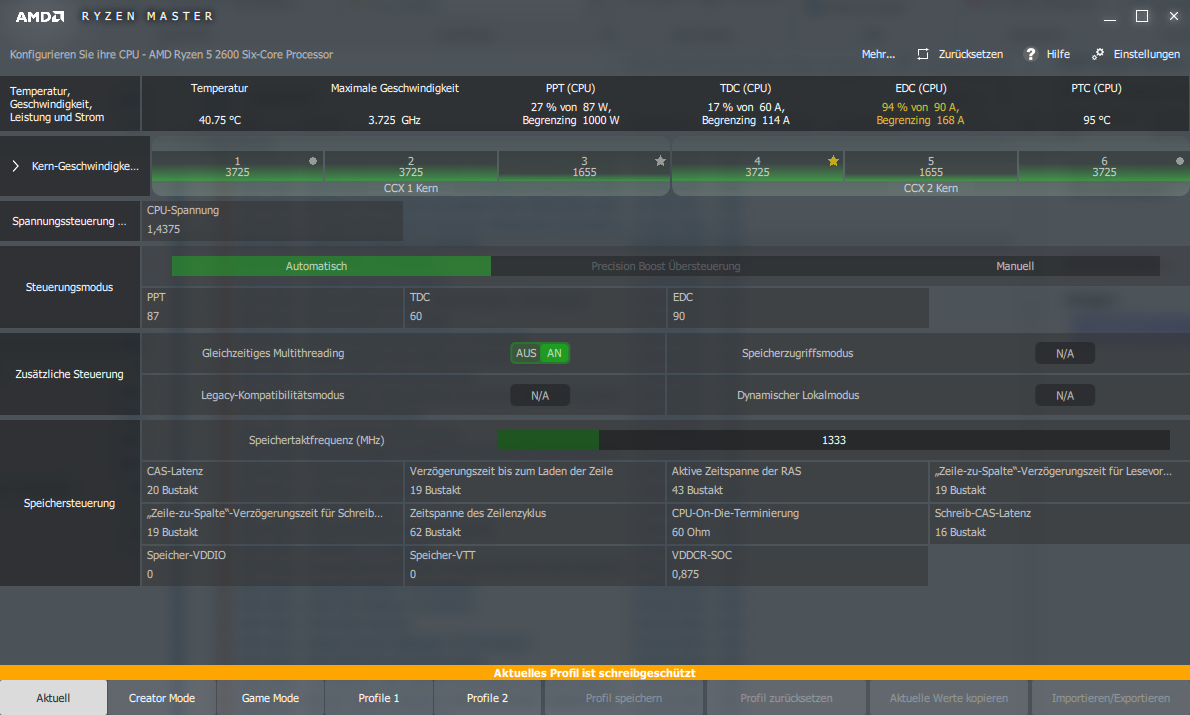Click the Zurücksetzen reset icon
Viewport: 1190px width, 715px height.
[x=923, y=54]
